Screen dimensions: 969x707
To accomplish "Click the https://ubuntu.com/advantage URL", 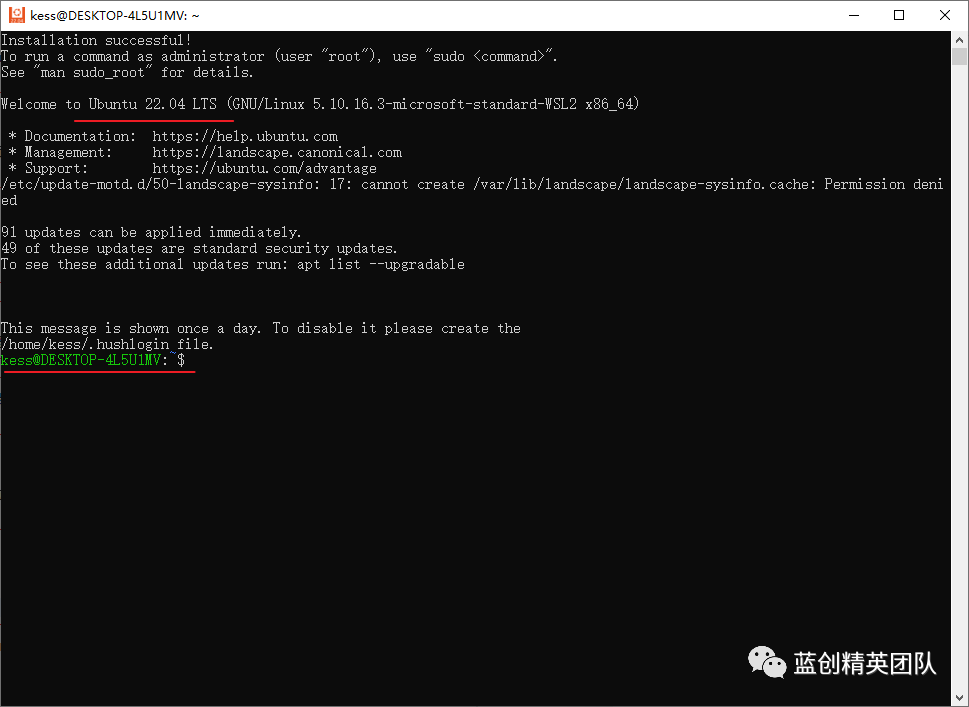I will coord(264,168).
